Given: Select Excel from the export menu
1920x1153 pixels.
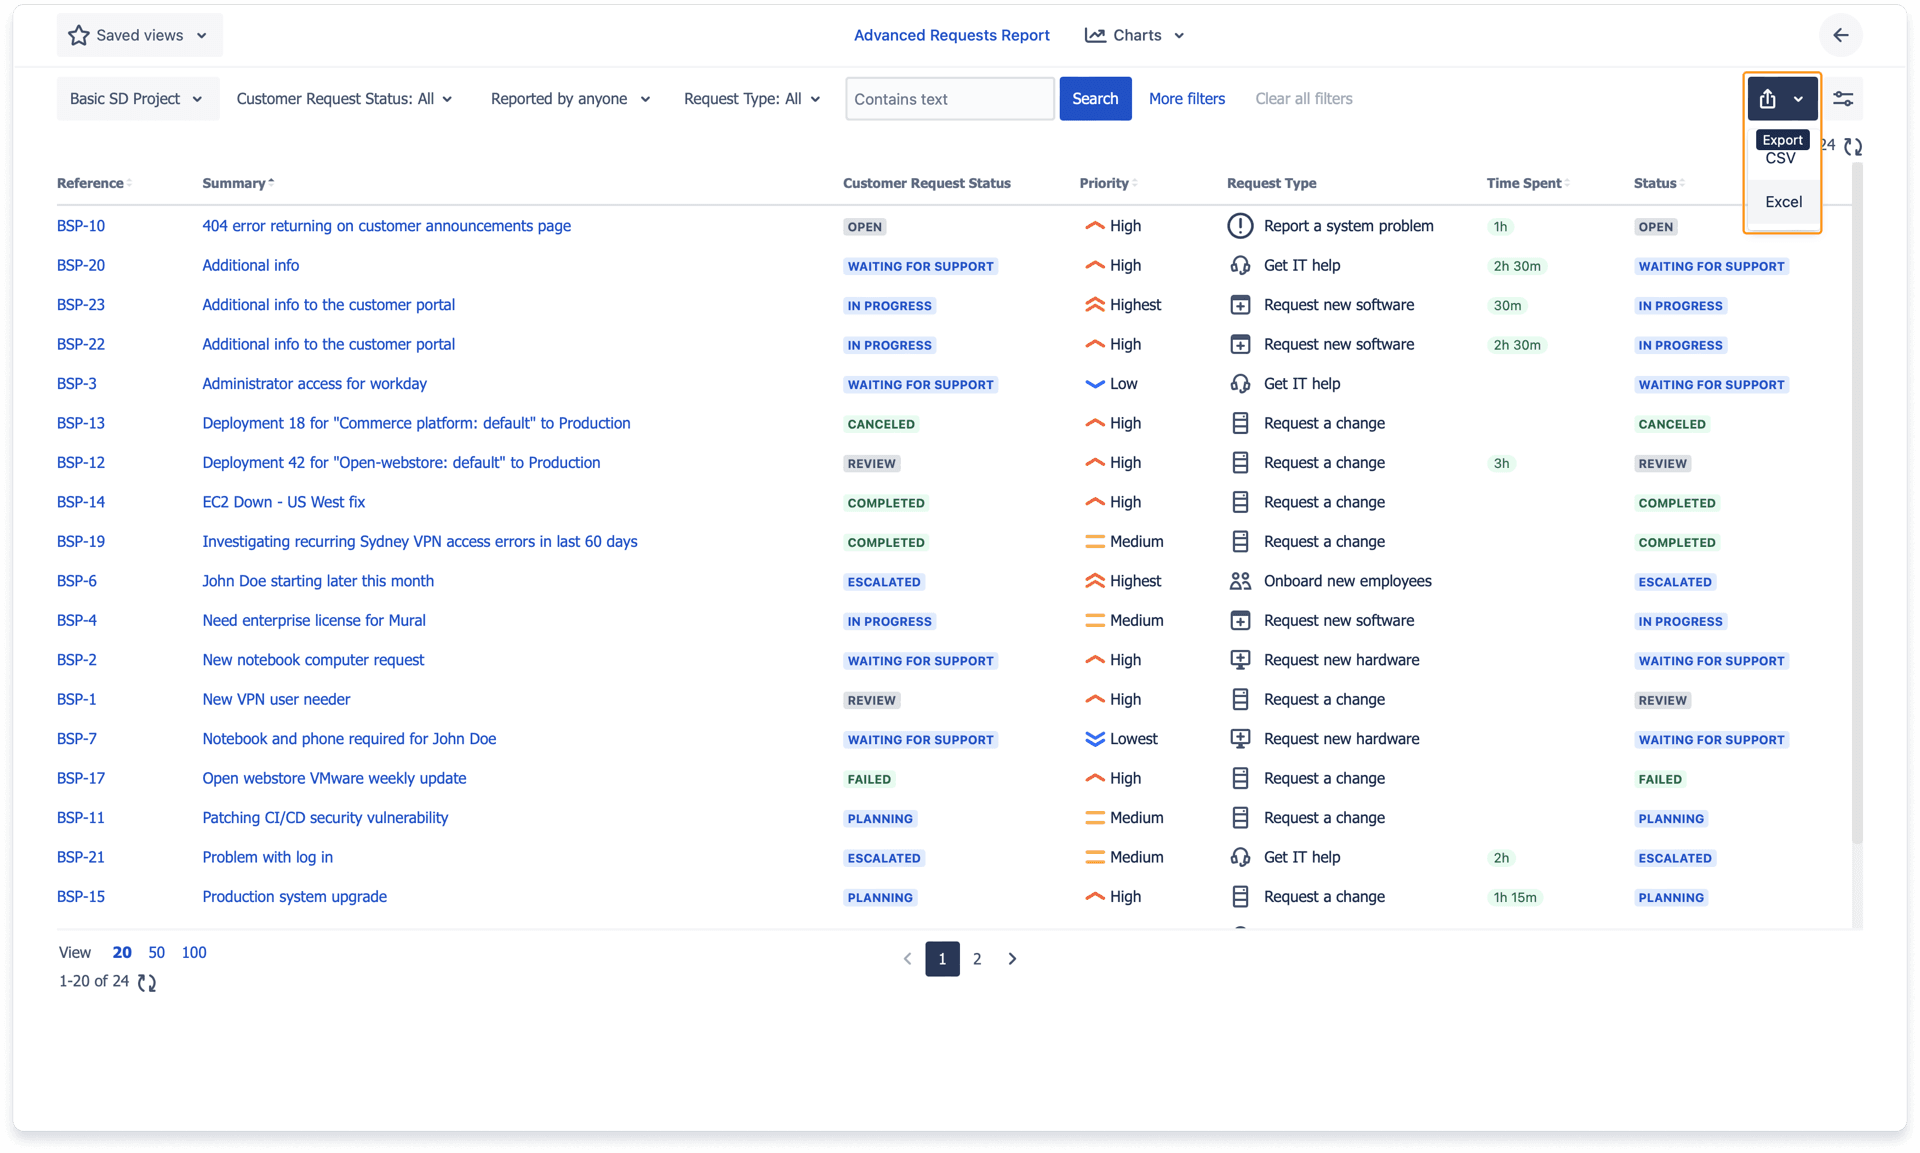Looking at the screenshot, I should tap(1783, 201).
